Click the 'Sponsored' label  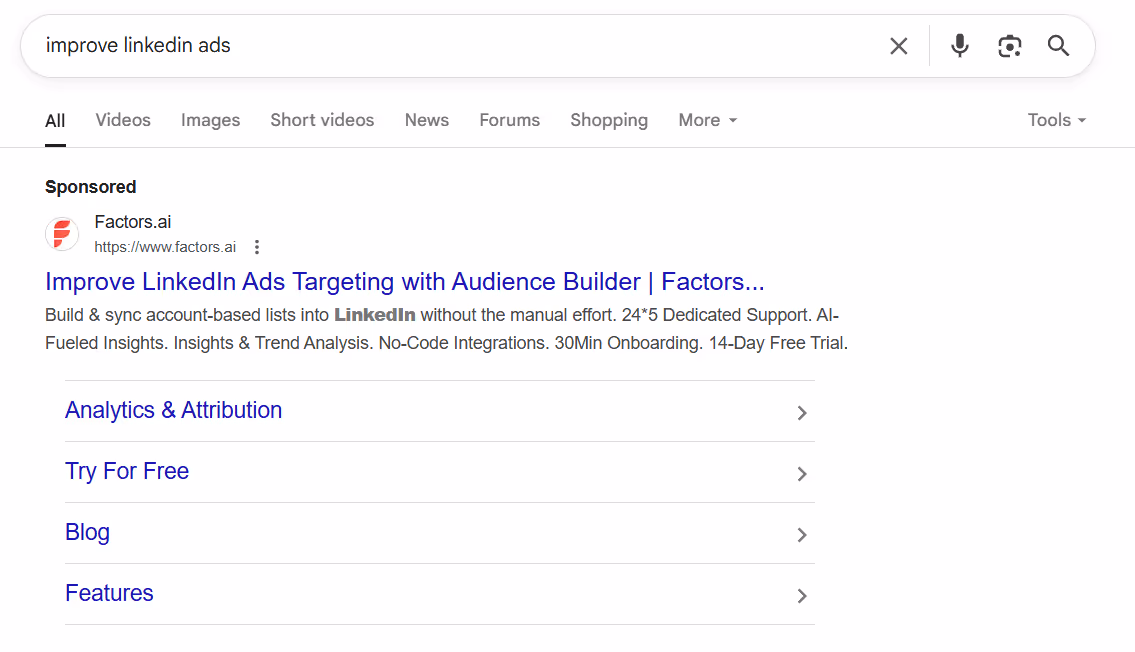[90, 187]
